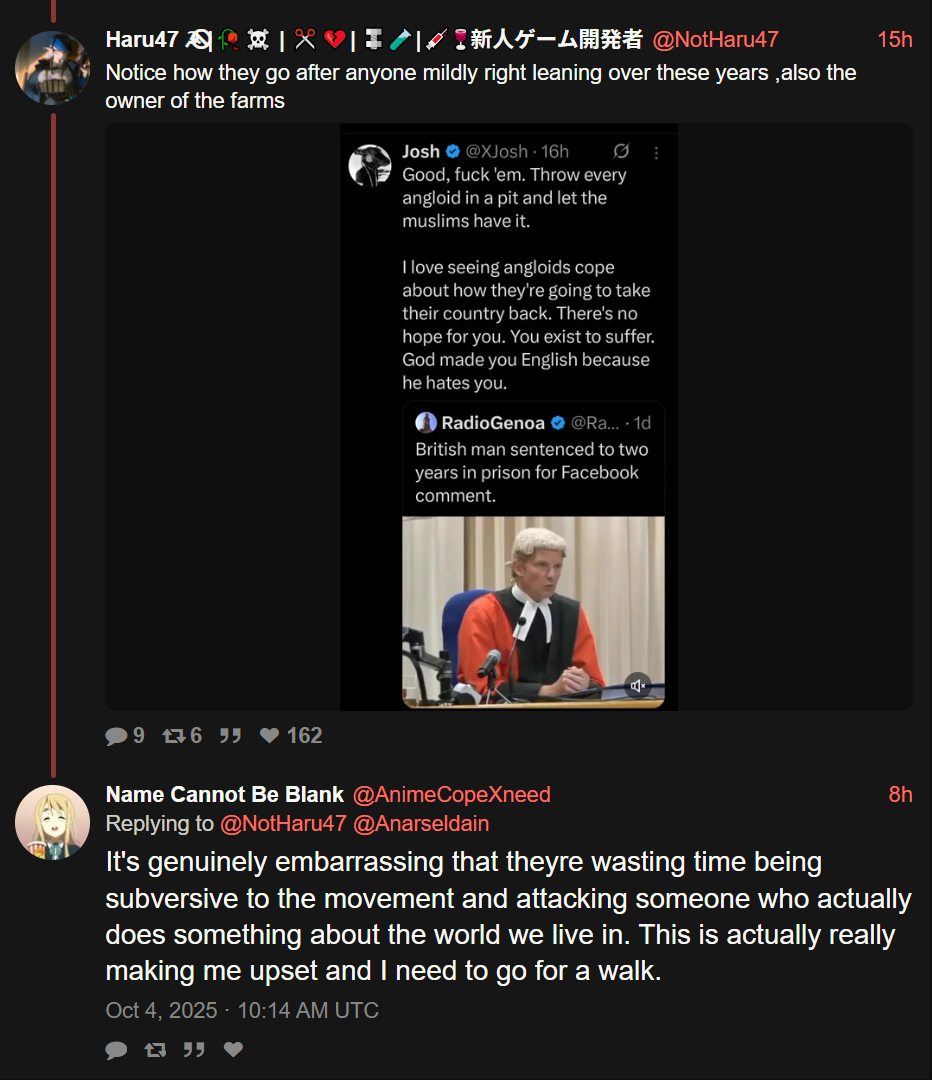Click the quote icon on Haru47's post

[231, 736]
